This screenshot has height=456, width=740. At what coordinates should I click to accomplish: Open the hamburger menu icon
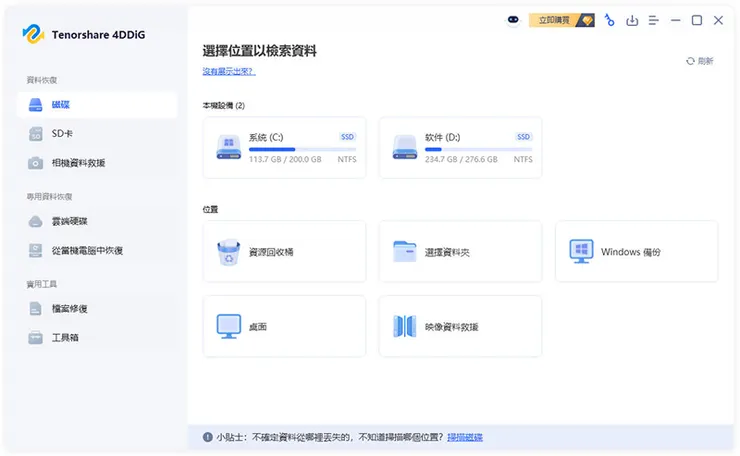(x=654, y=20)
